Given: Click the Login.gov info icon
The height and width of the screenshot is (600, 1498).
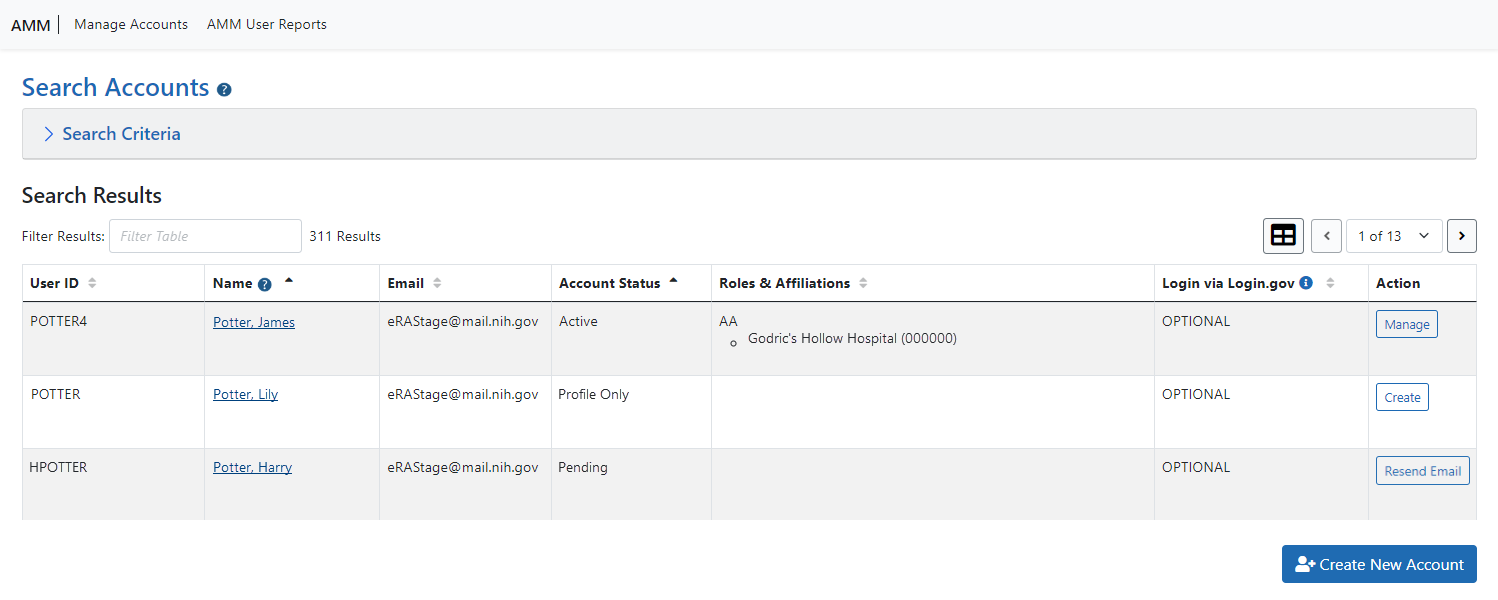Looking at the screenshot, I should 1306,283.
